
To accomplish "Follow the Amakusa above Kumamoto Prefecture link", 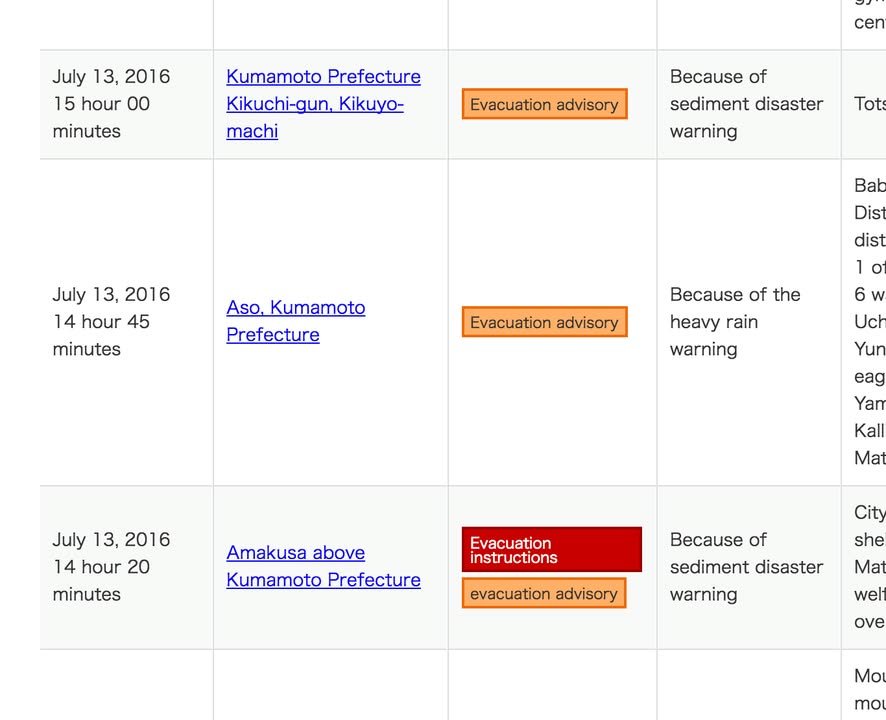I will click(323, 566).
